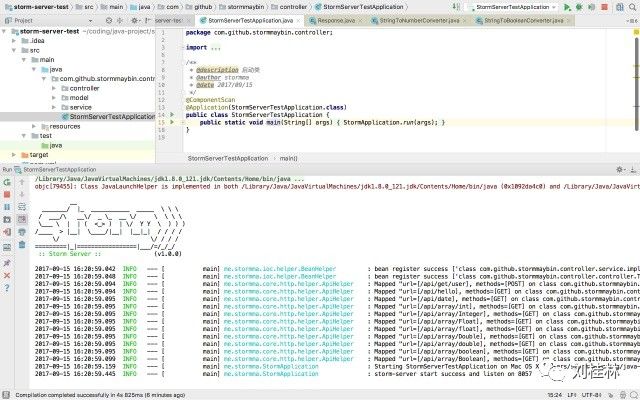Image resolution: width=640 pixels, height=400 pixels.
Task: Expand the controller package
Action: [54, 88]
